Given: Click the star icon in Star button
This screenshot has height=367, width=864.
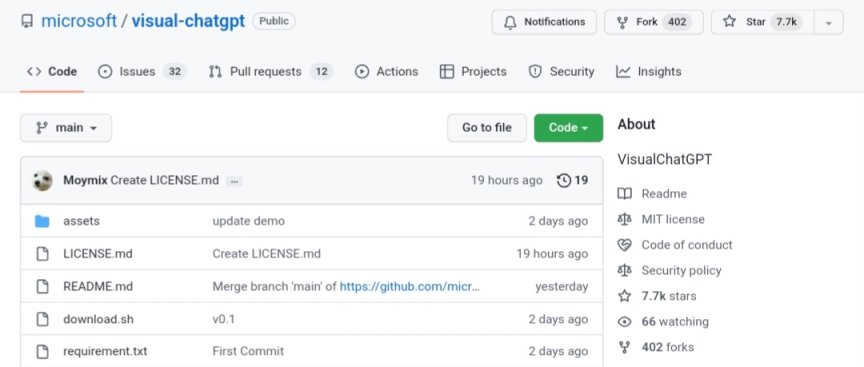Looking at the screenshot, I should [x=730, y=22].
